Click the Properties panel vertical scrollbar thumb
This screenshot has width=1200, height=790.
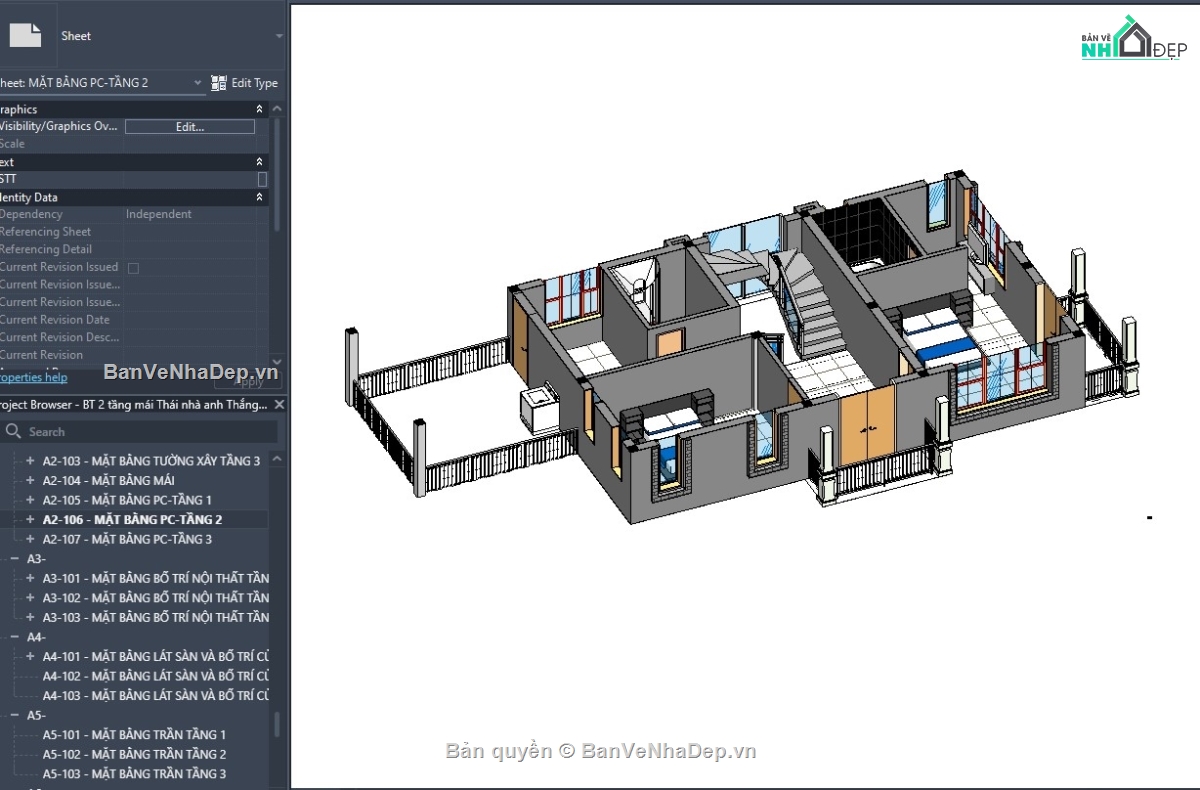tap(277, 175)
